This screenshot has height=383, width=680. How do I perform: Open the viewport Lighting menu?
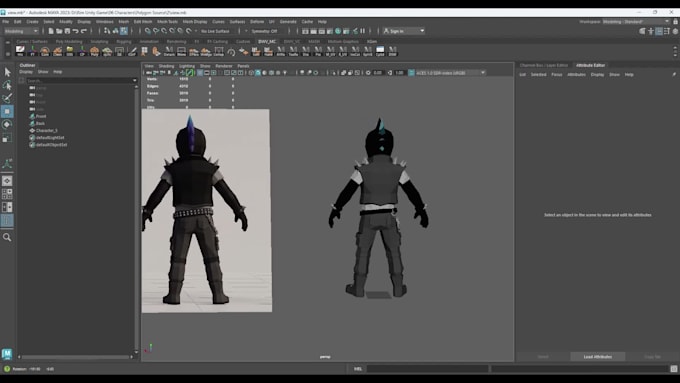tap(187, 66)
